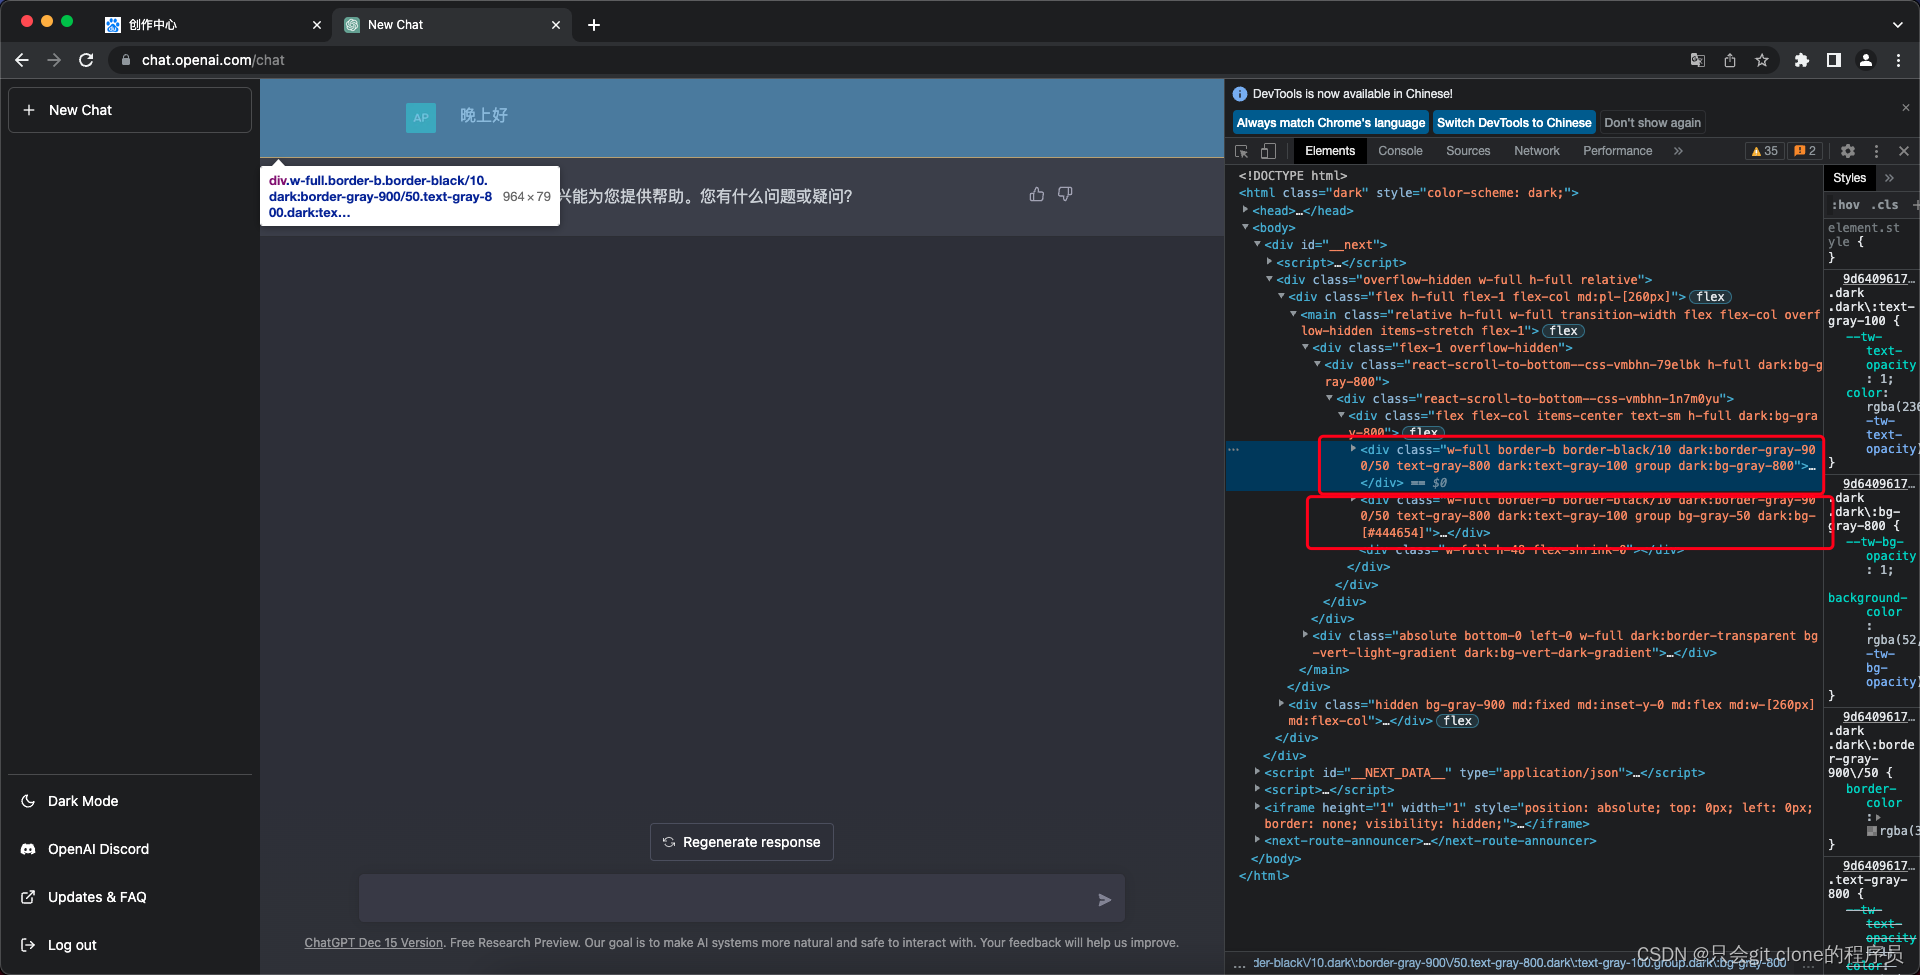Open the extensions puzzle icon
The image size is (1920, 975).
point(1802,60)
